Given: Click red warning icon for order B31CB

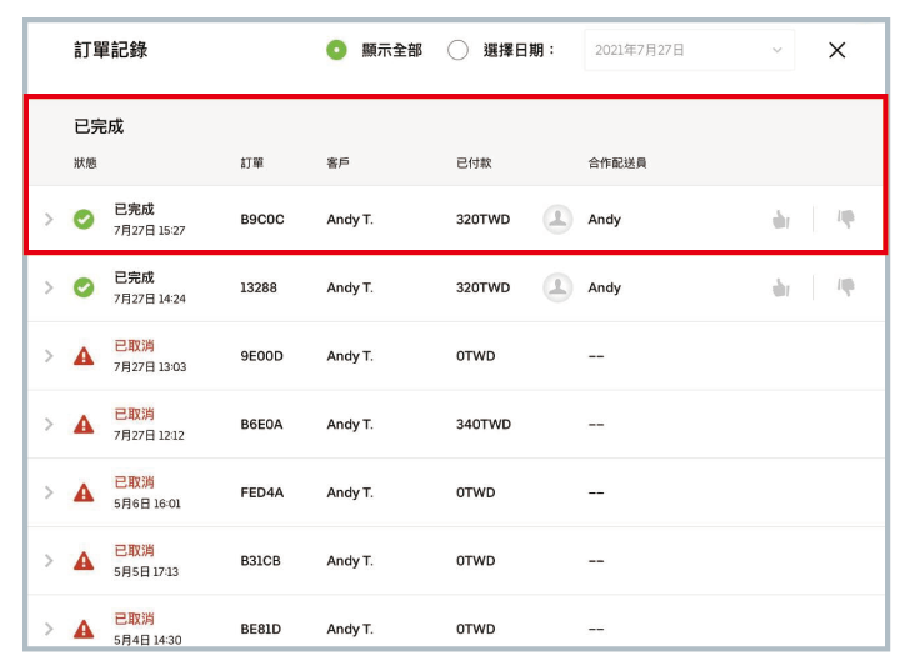Looking at the screenshot, I should [84, 560].
